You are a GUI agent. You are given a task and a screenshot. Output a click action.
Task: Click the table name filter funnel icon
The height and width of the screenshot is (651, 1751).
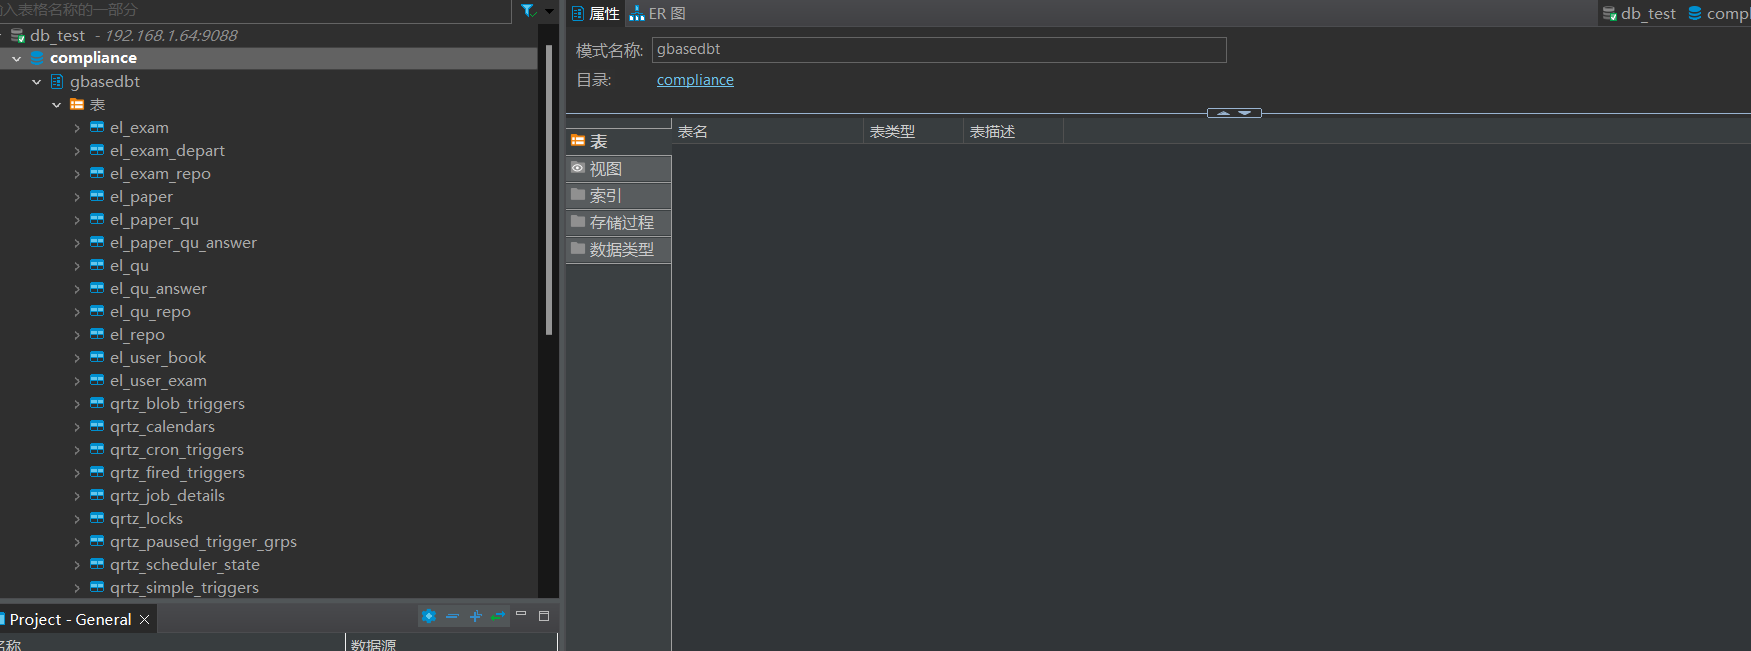pyautogui.click(x=528, y=11)
